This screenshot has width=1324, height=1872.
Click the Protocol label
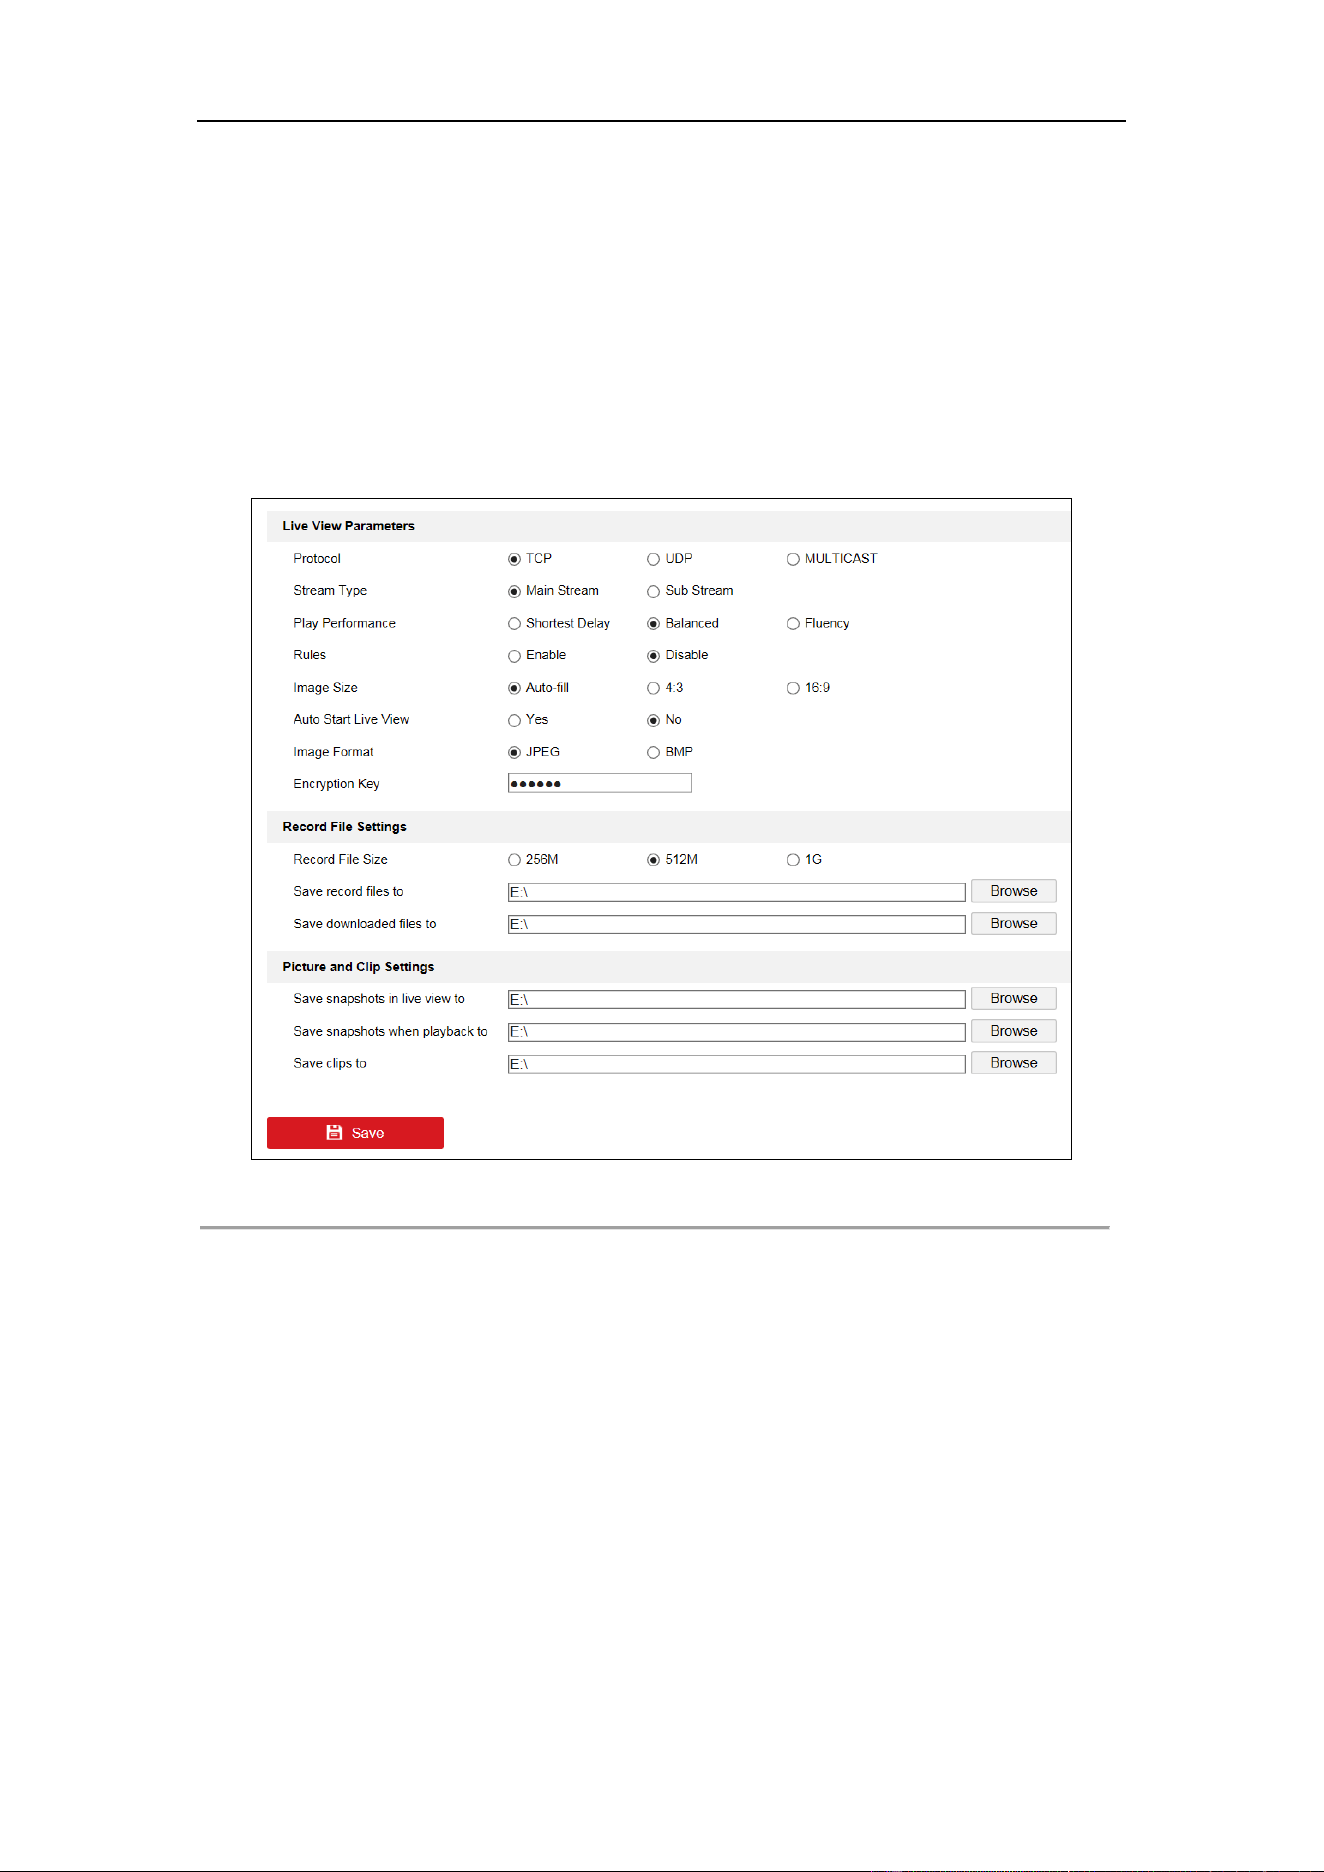(x=317, y=559)
